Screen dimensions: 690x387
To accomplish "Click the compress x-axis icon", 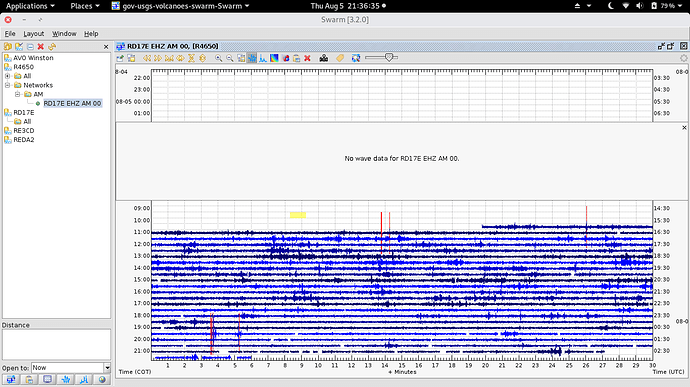I will coord(169,58).
